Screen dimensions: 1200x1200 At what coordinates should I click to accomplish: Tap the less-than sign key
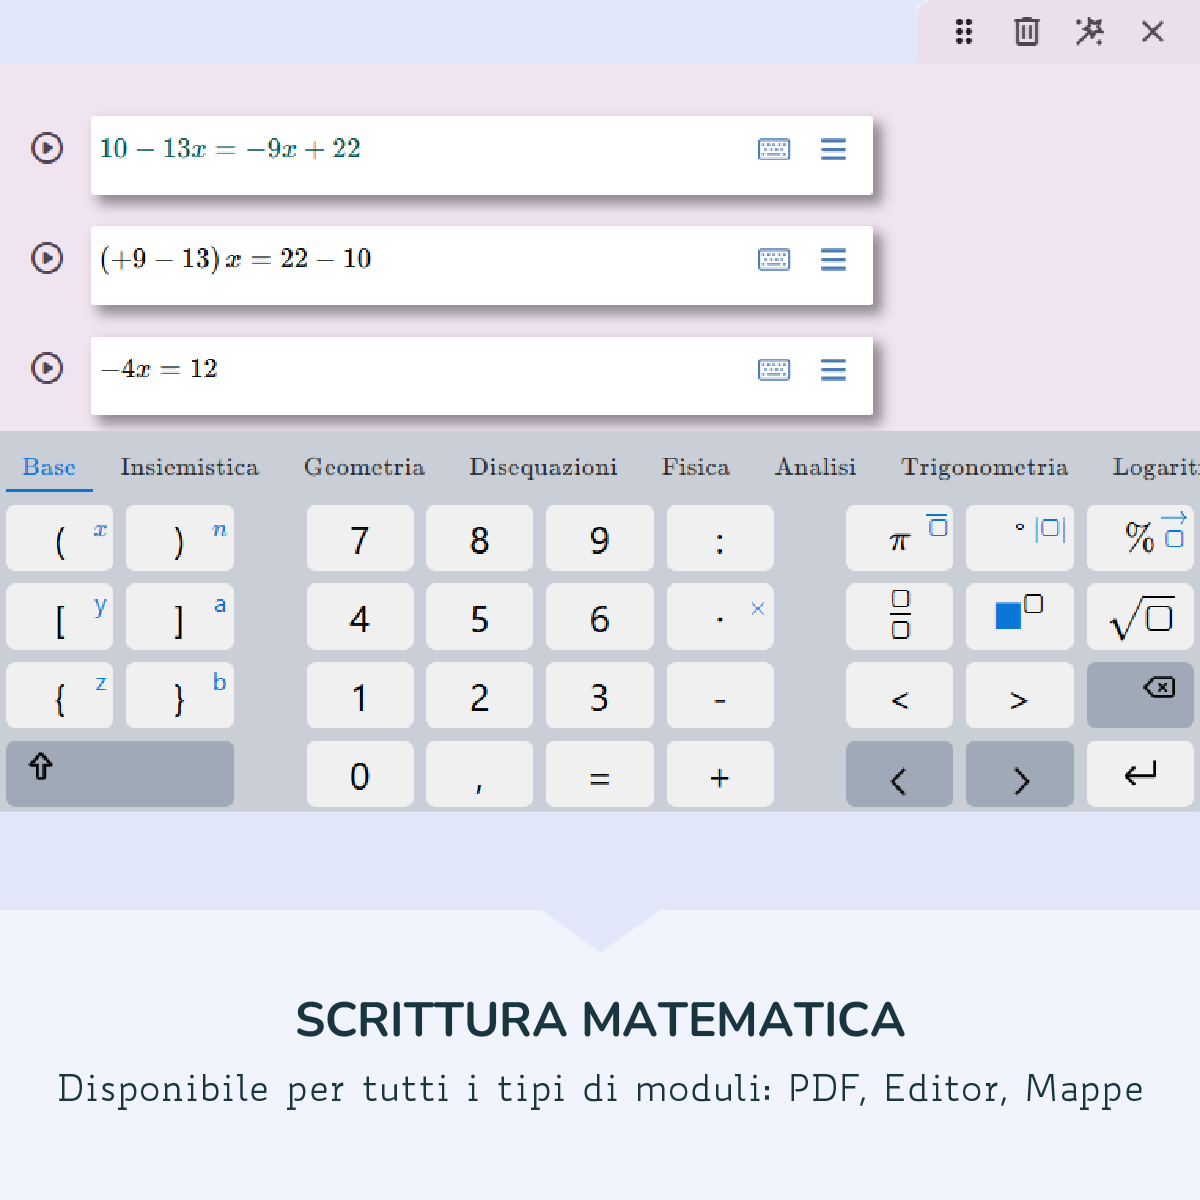click(900, 695)
